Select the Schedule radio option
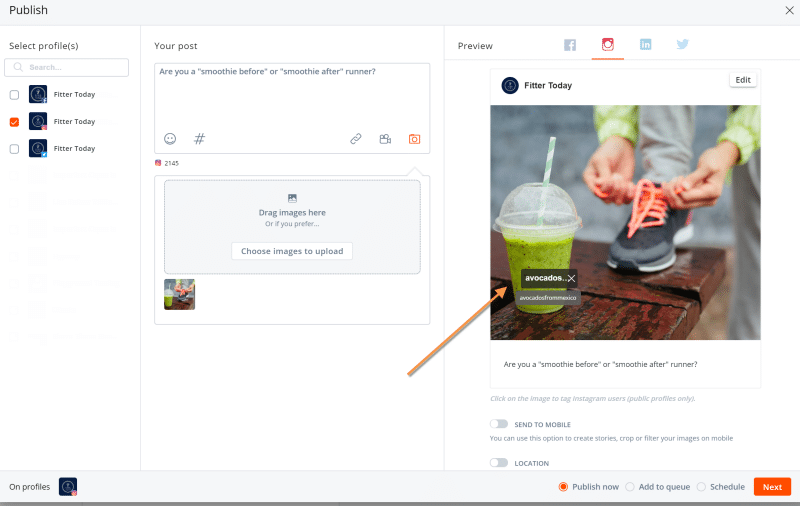 (x=701, y=487)
